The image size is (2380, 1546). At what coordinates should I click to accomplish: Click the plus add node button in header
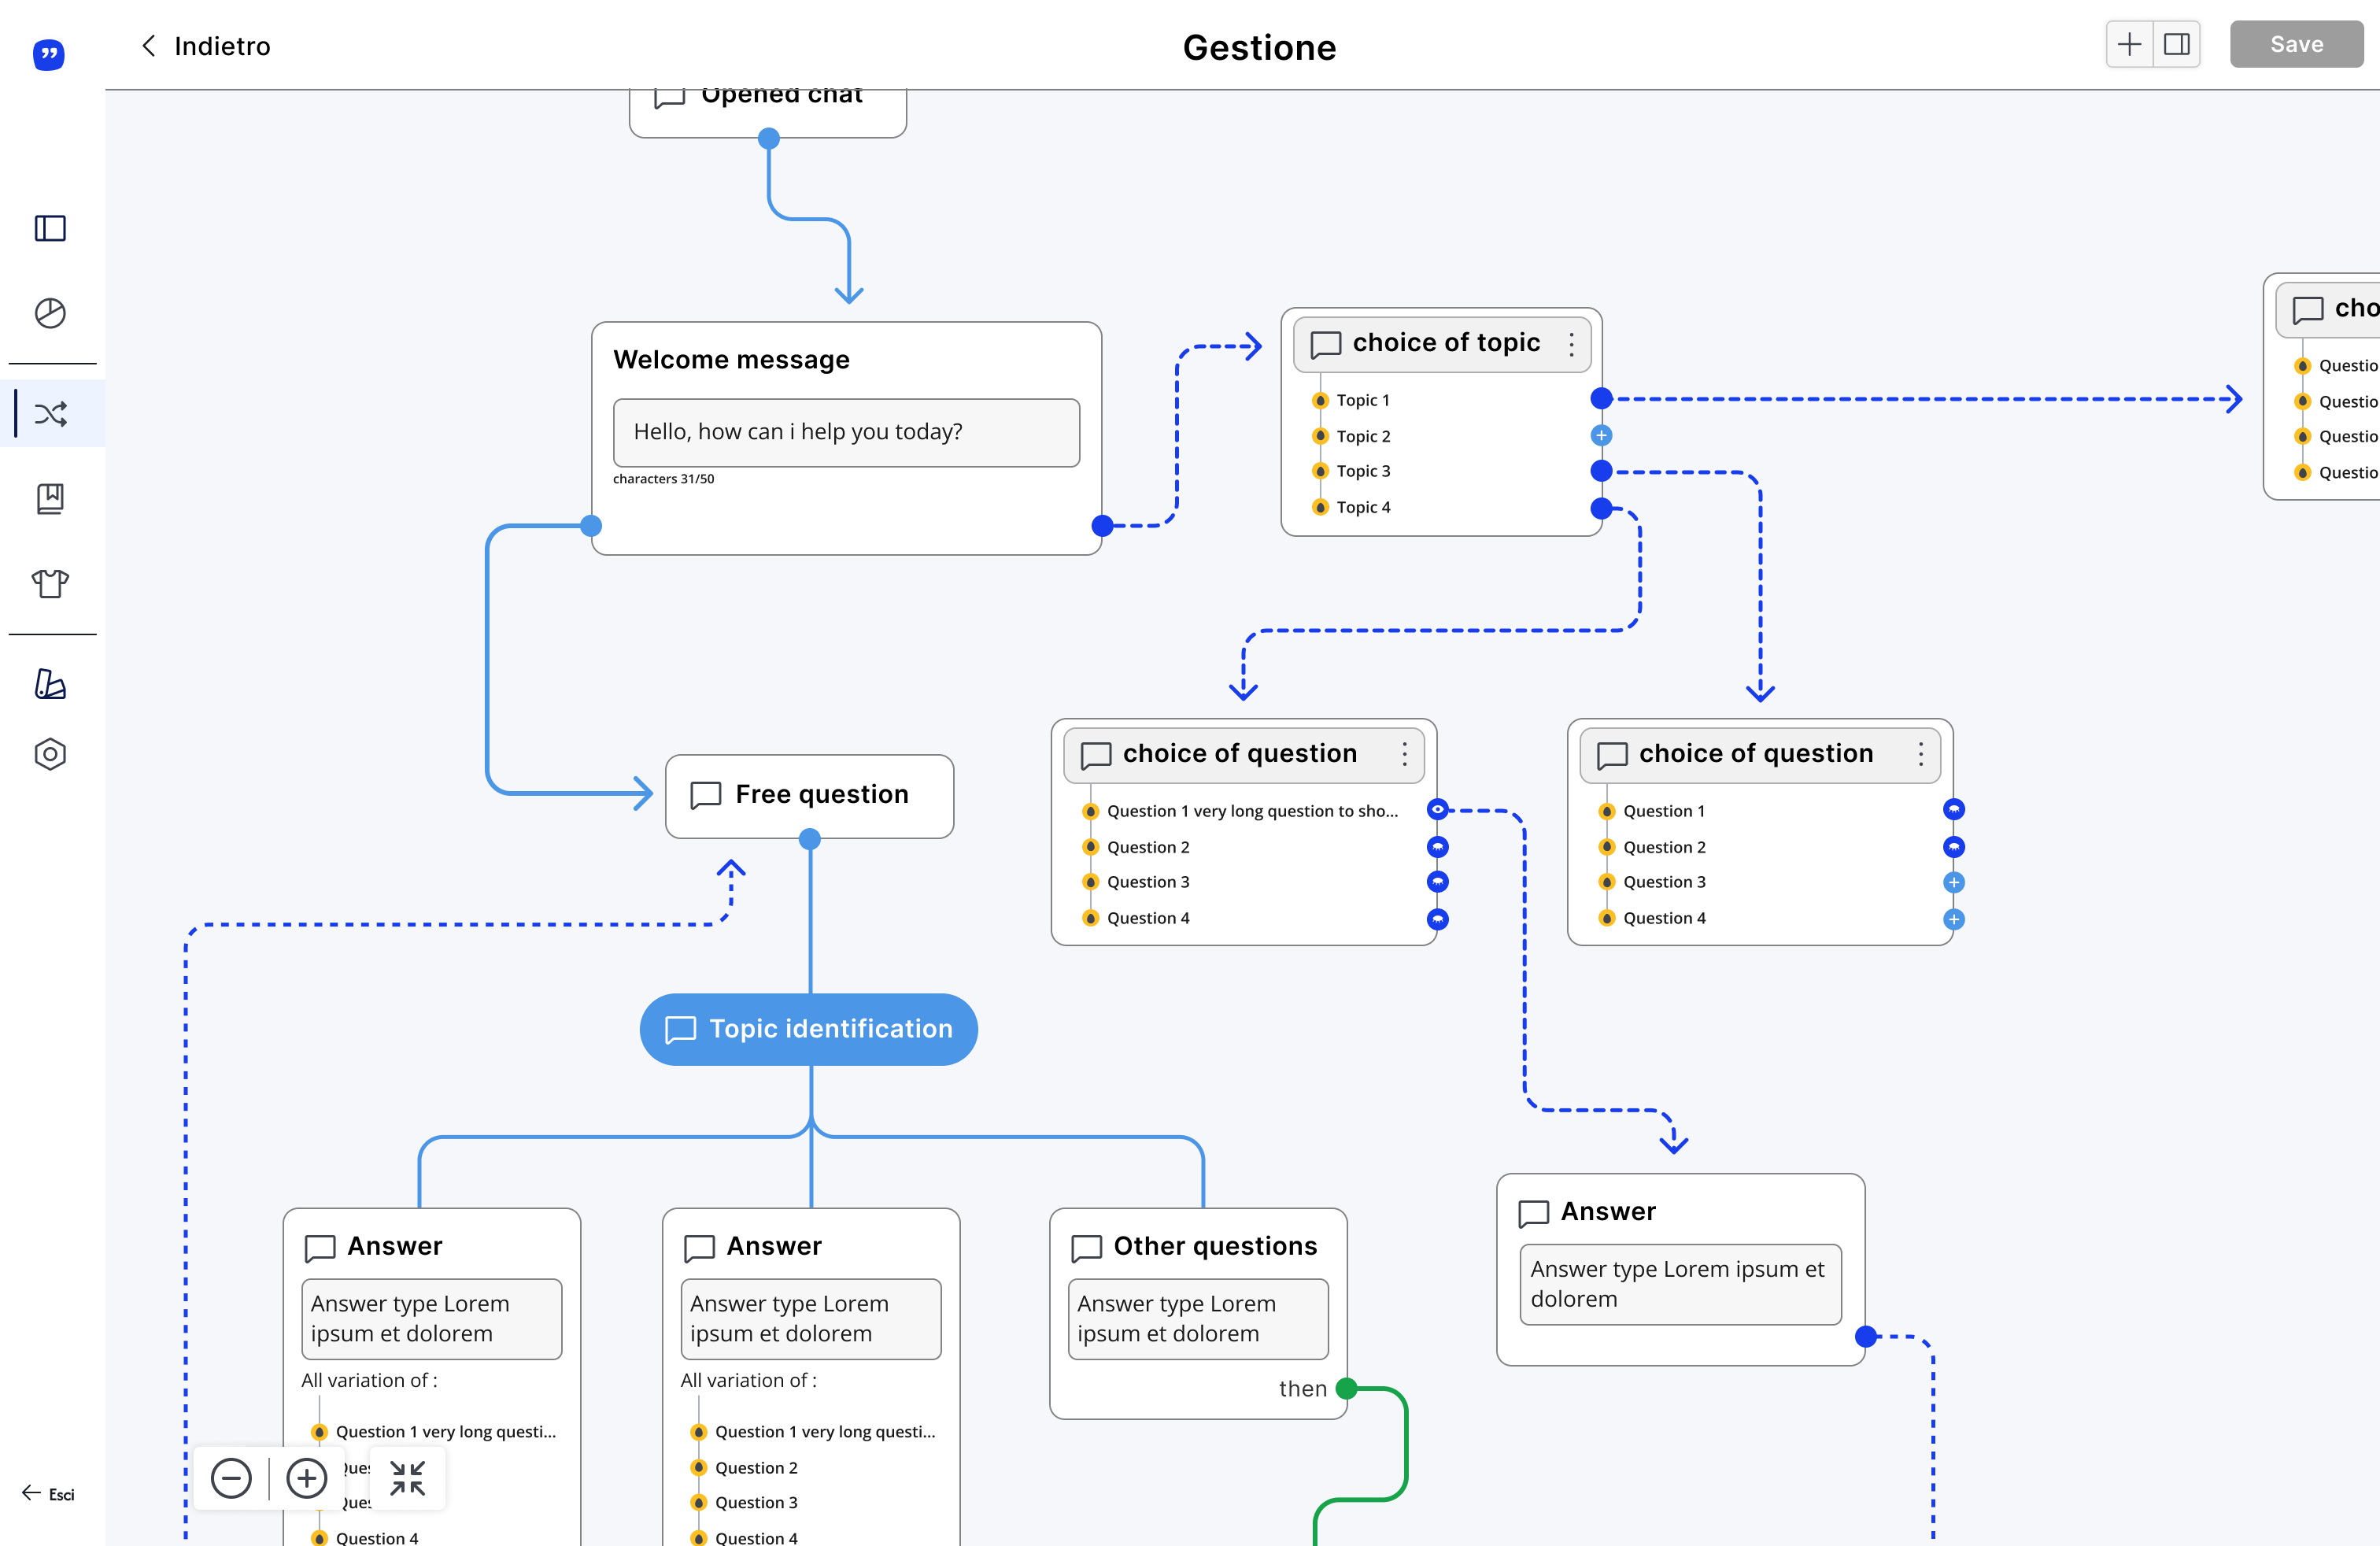(2130, 44)
